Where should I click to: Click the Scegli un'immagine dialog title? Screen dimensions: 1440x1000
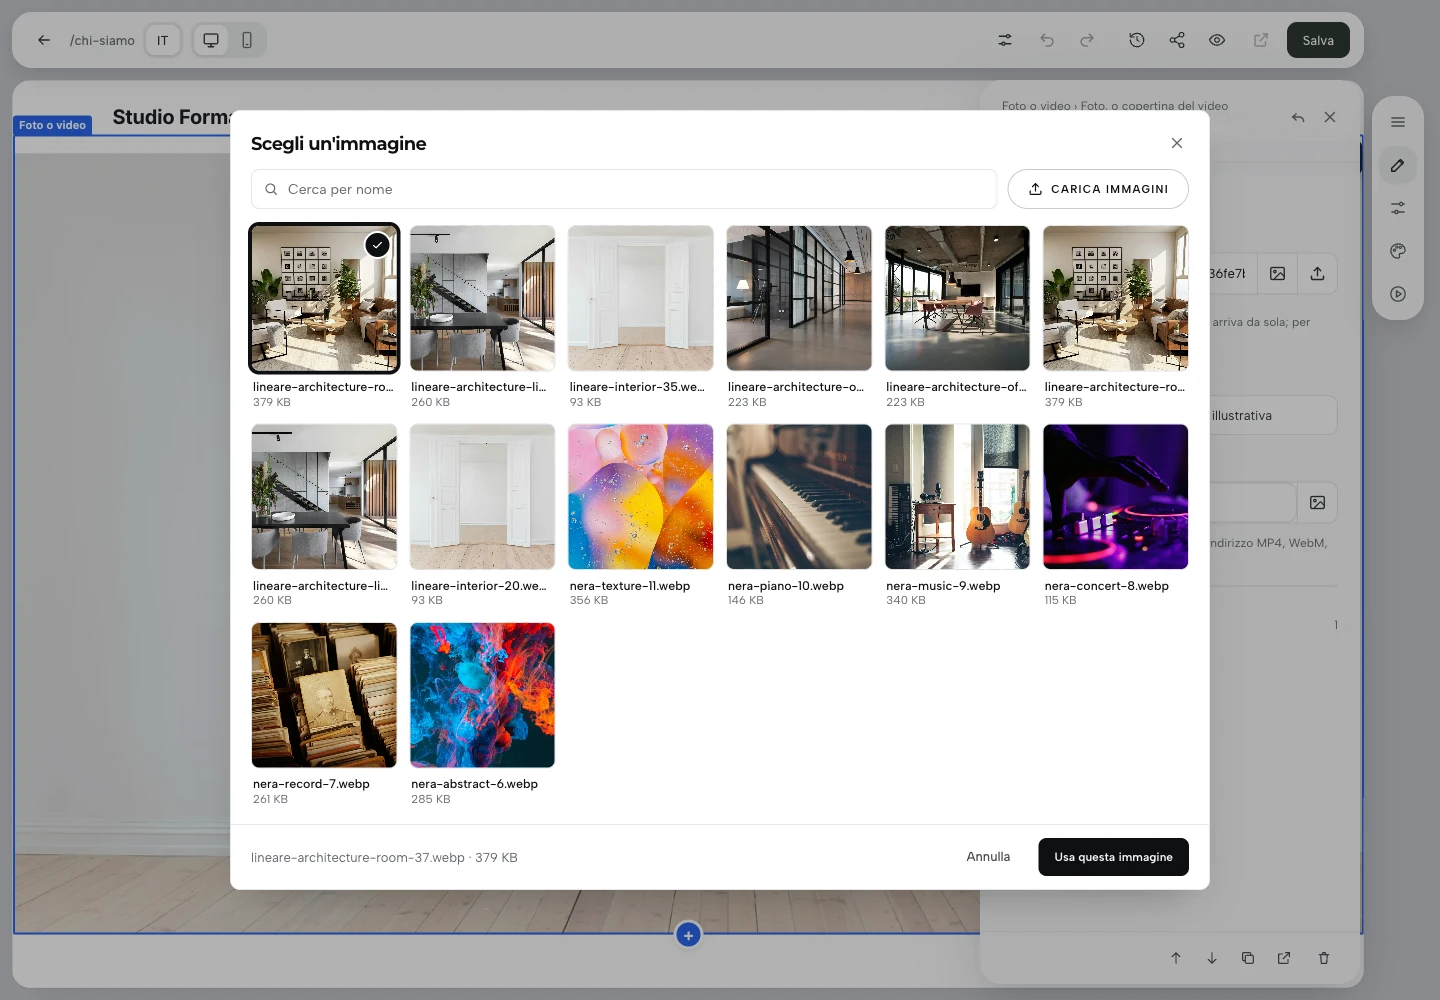pos(339,144)
